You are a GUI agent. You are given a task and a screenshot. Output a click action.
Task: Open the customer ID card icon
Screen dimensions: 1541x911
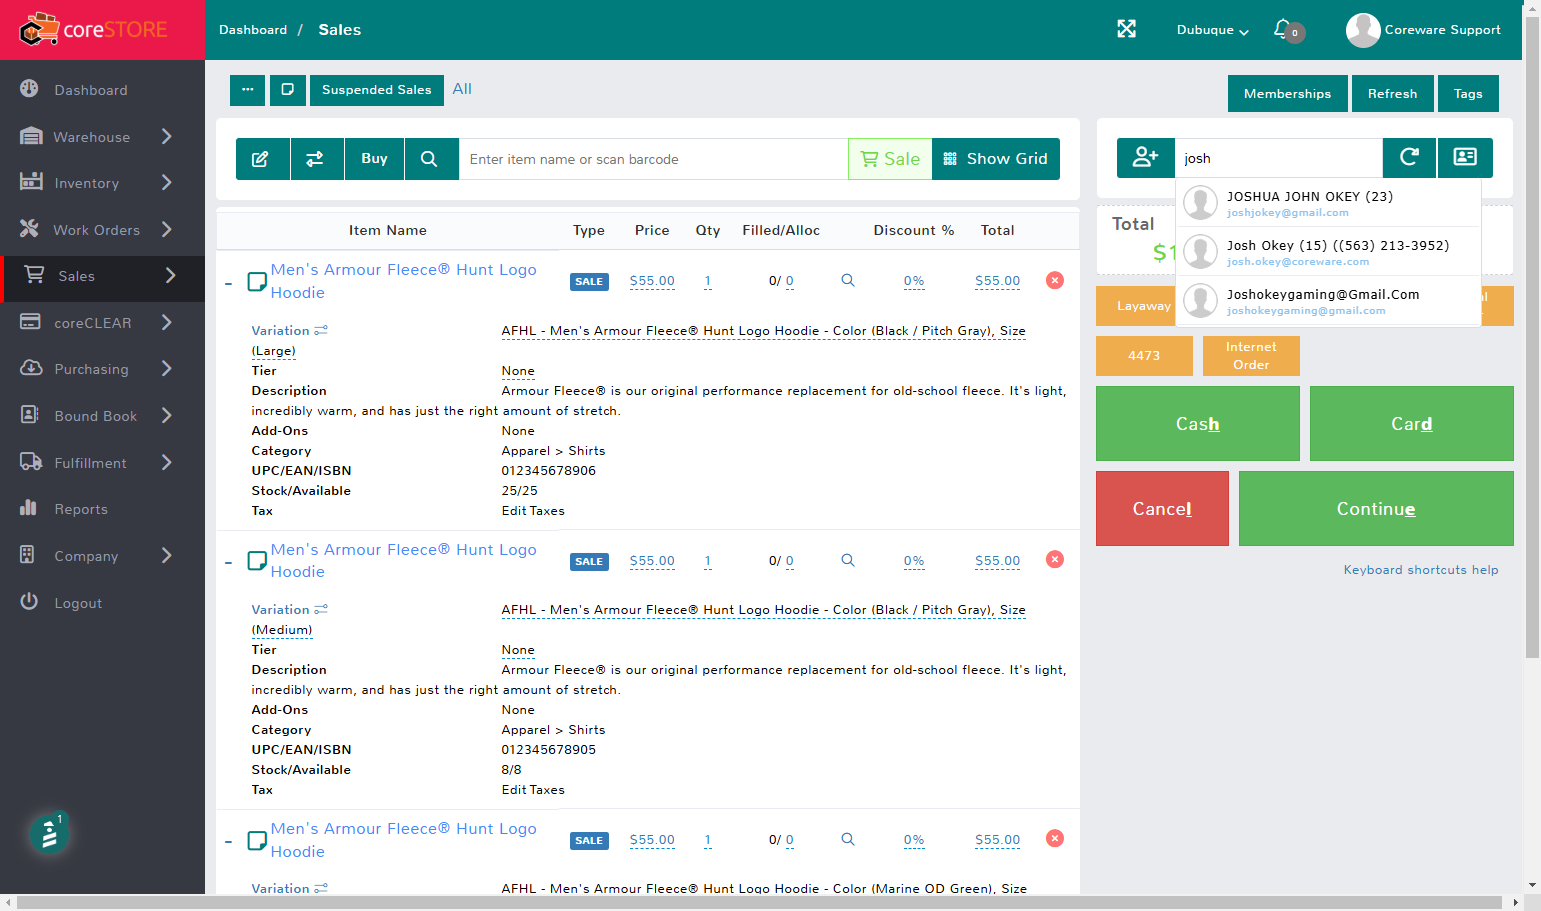(1465, 157)
